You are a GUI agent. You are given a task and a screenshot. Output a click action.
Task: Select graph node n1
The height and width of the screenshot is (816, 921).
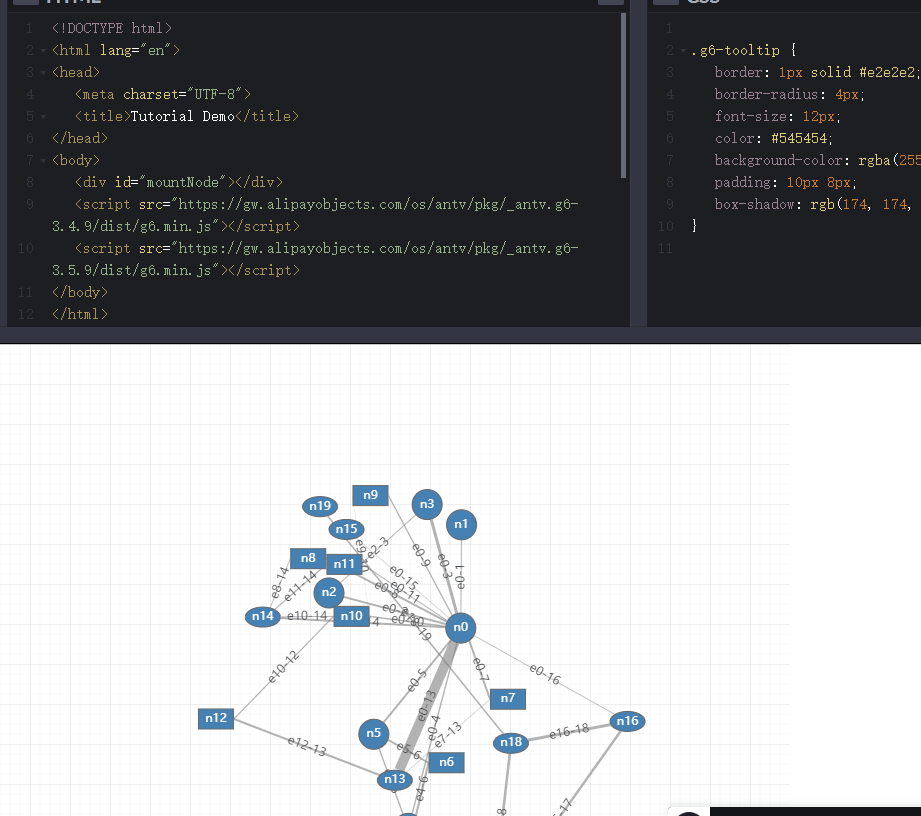tap(461, 524)
